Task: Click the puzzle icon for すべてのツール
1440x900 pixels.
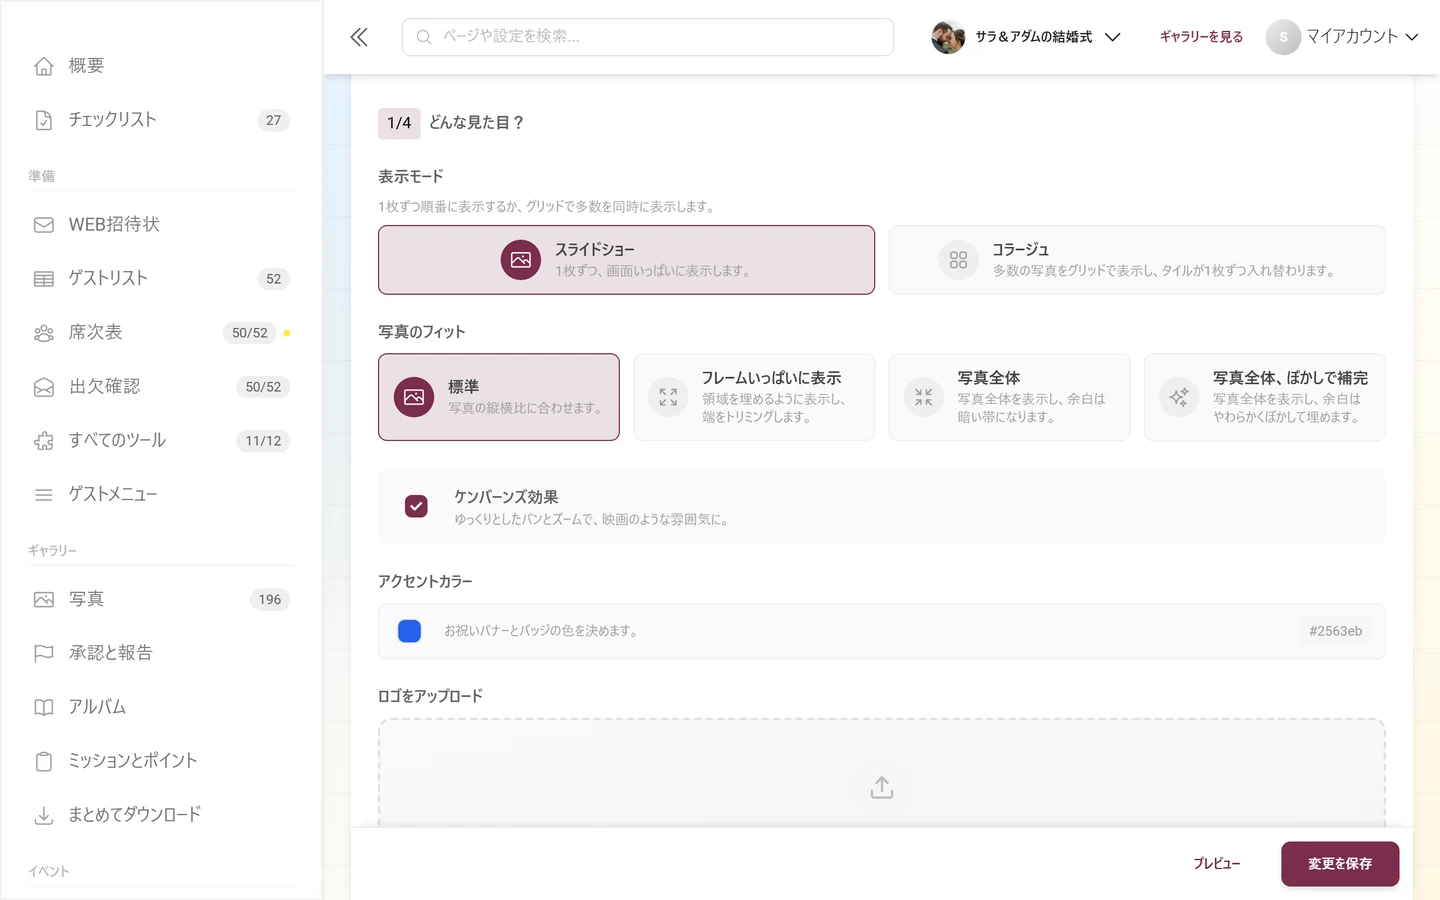Action: [44, 441]
